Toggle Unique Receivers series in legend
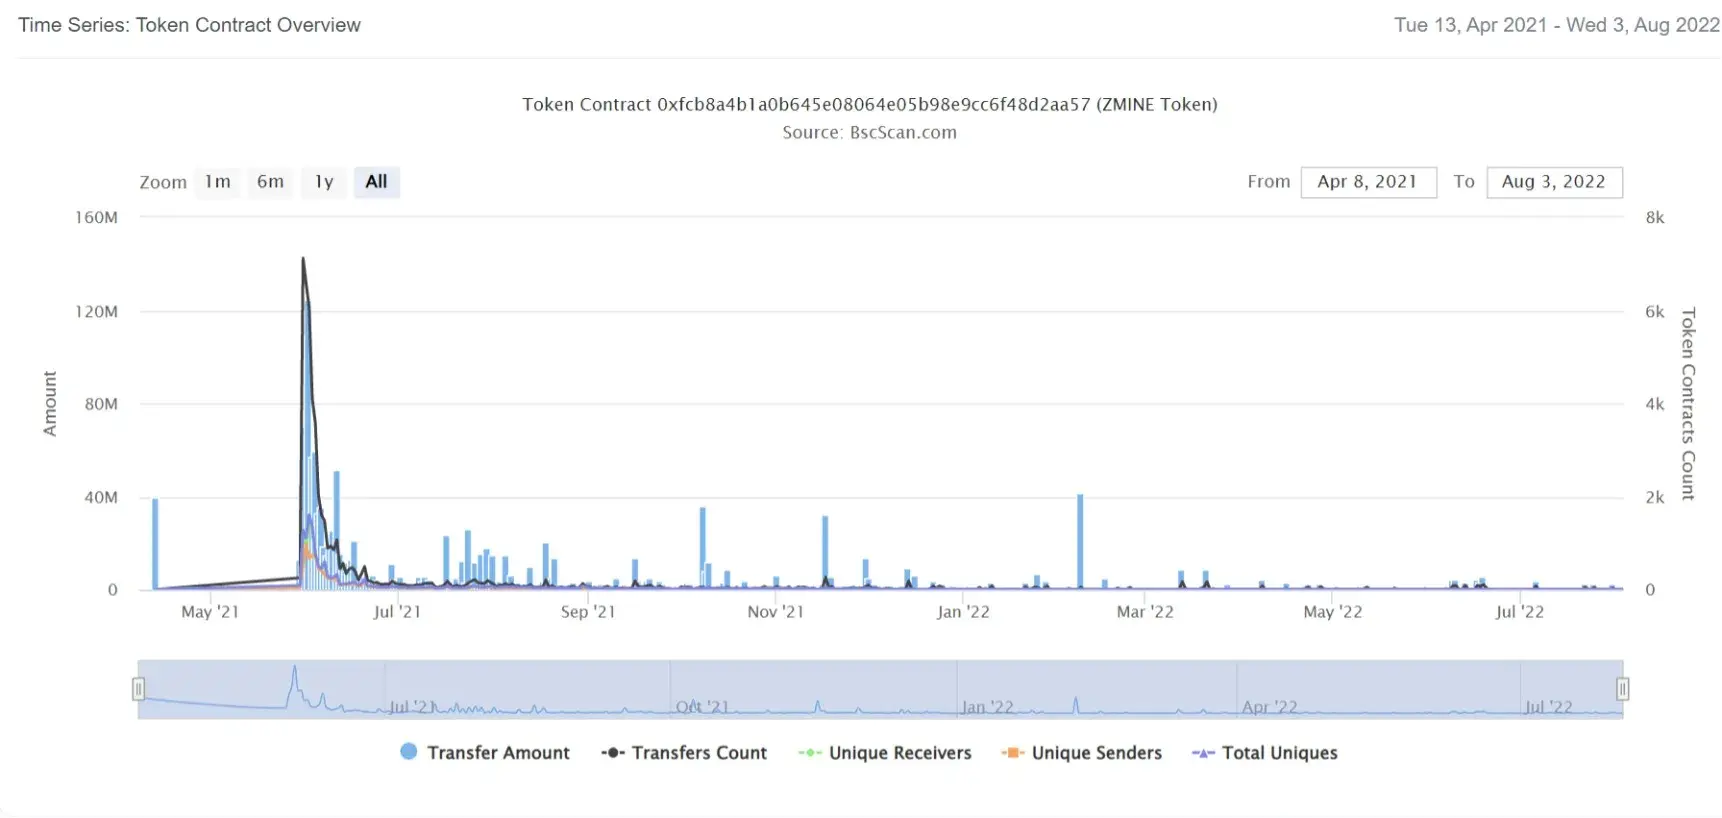The height and width of the screenshot is (818, 1722). pos(885,753)
